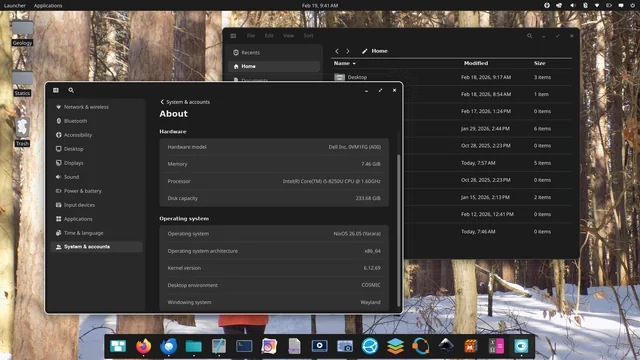
Task: Click the Kernel version row
Action: point(274,268)
